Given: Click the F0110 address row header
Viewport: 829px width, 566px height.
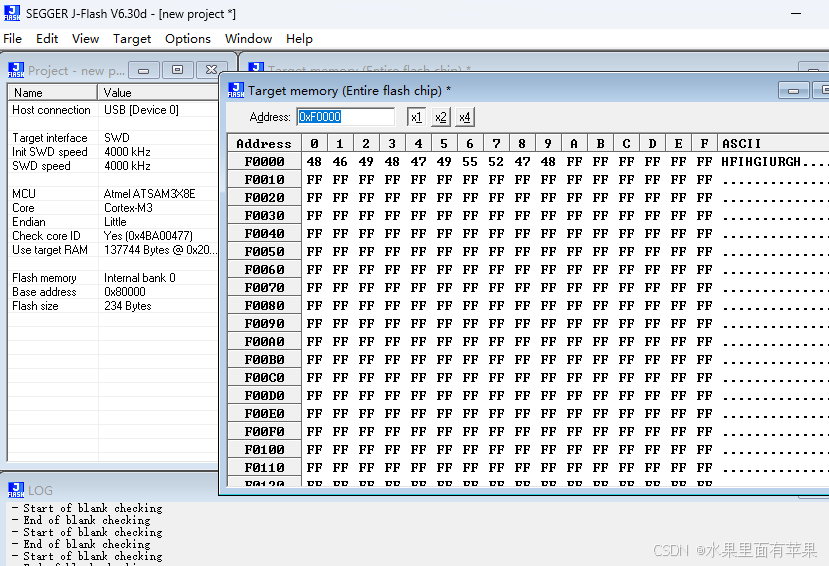Looking at the screenshot, I should (264, 467).
